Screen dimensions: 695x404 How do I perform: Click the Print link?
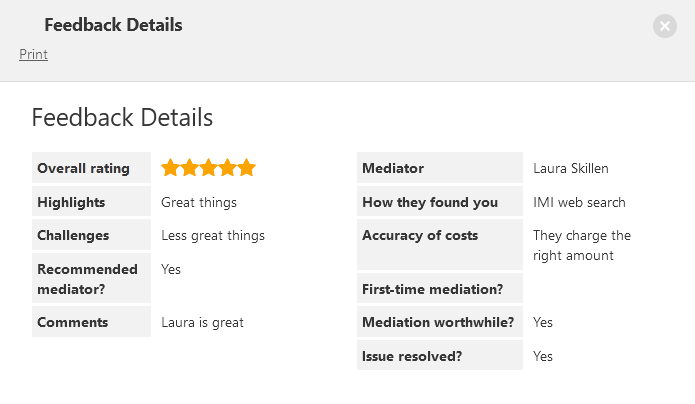(33, 54)
